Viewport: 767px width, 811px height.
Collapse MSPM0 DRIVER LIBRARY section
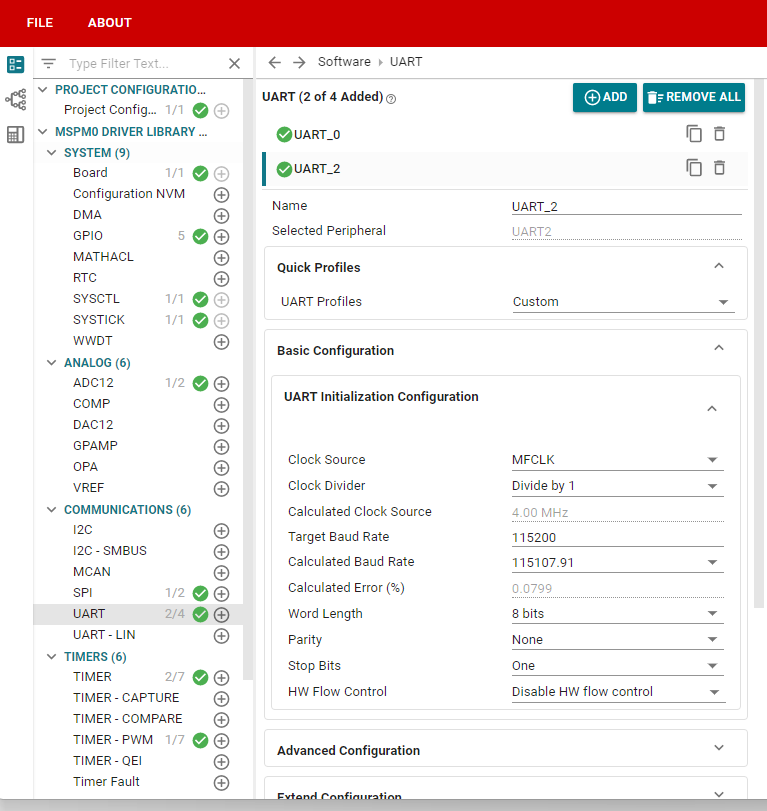pos(43,132)
